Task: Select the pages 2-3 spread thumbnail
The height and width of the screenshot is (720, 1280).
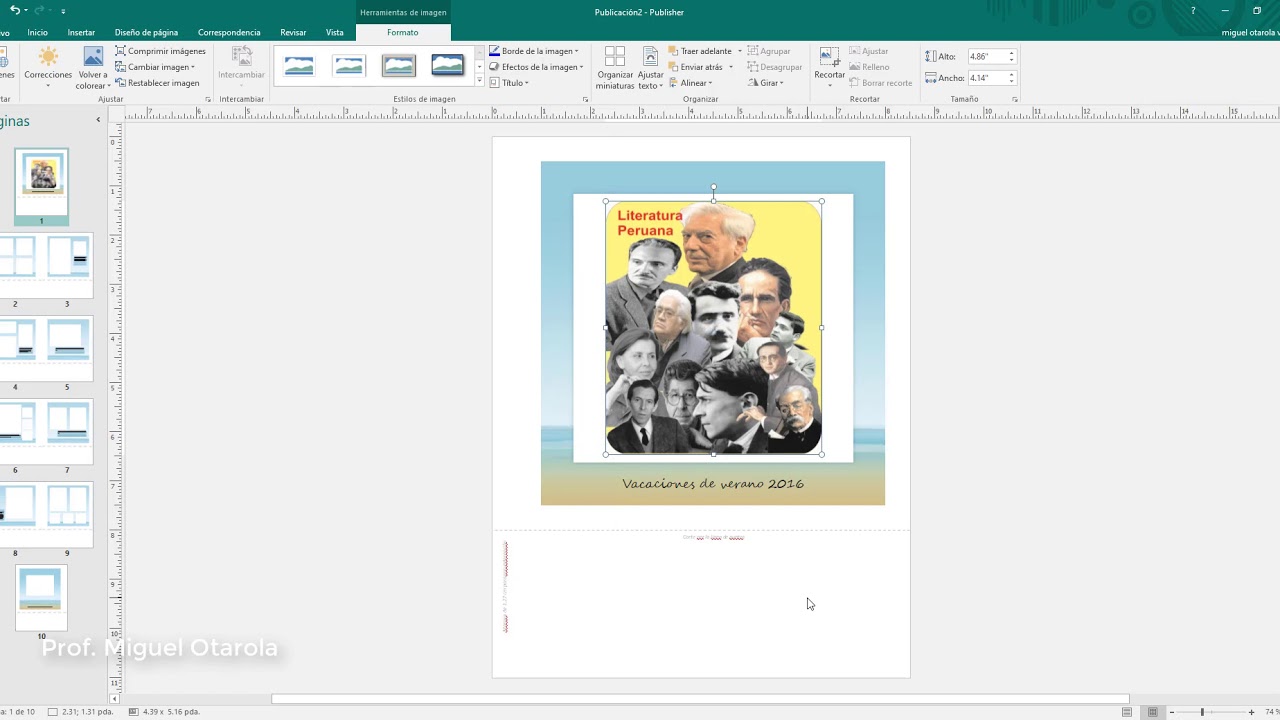Action: (x=46, y=265)
